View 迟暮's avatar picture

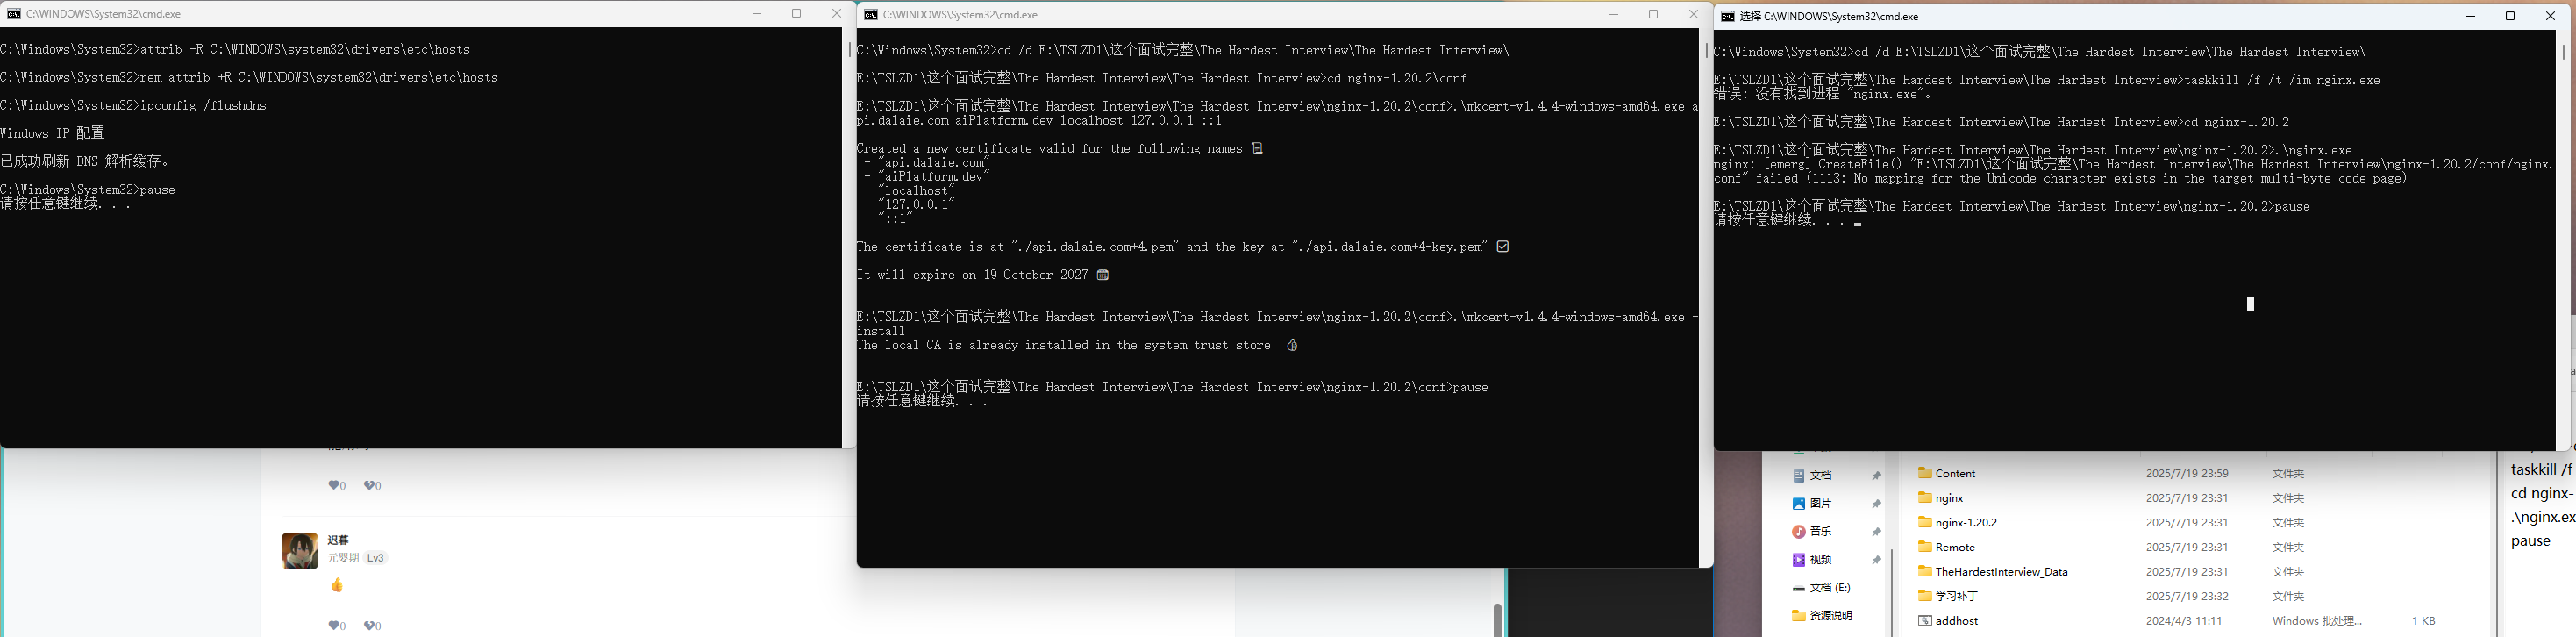(299, 551)
